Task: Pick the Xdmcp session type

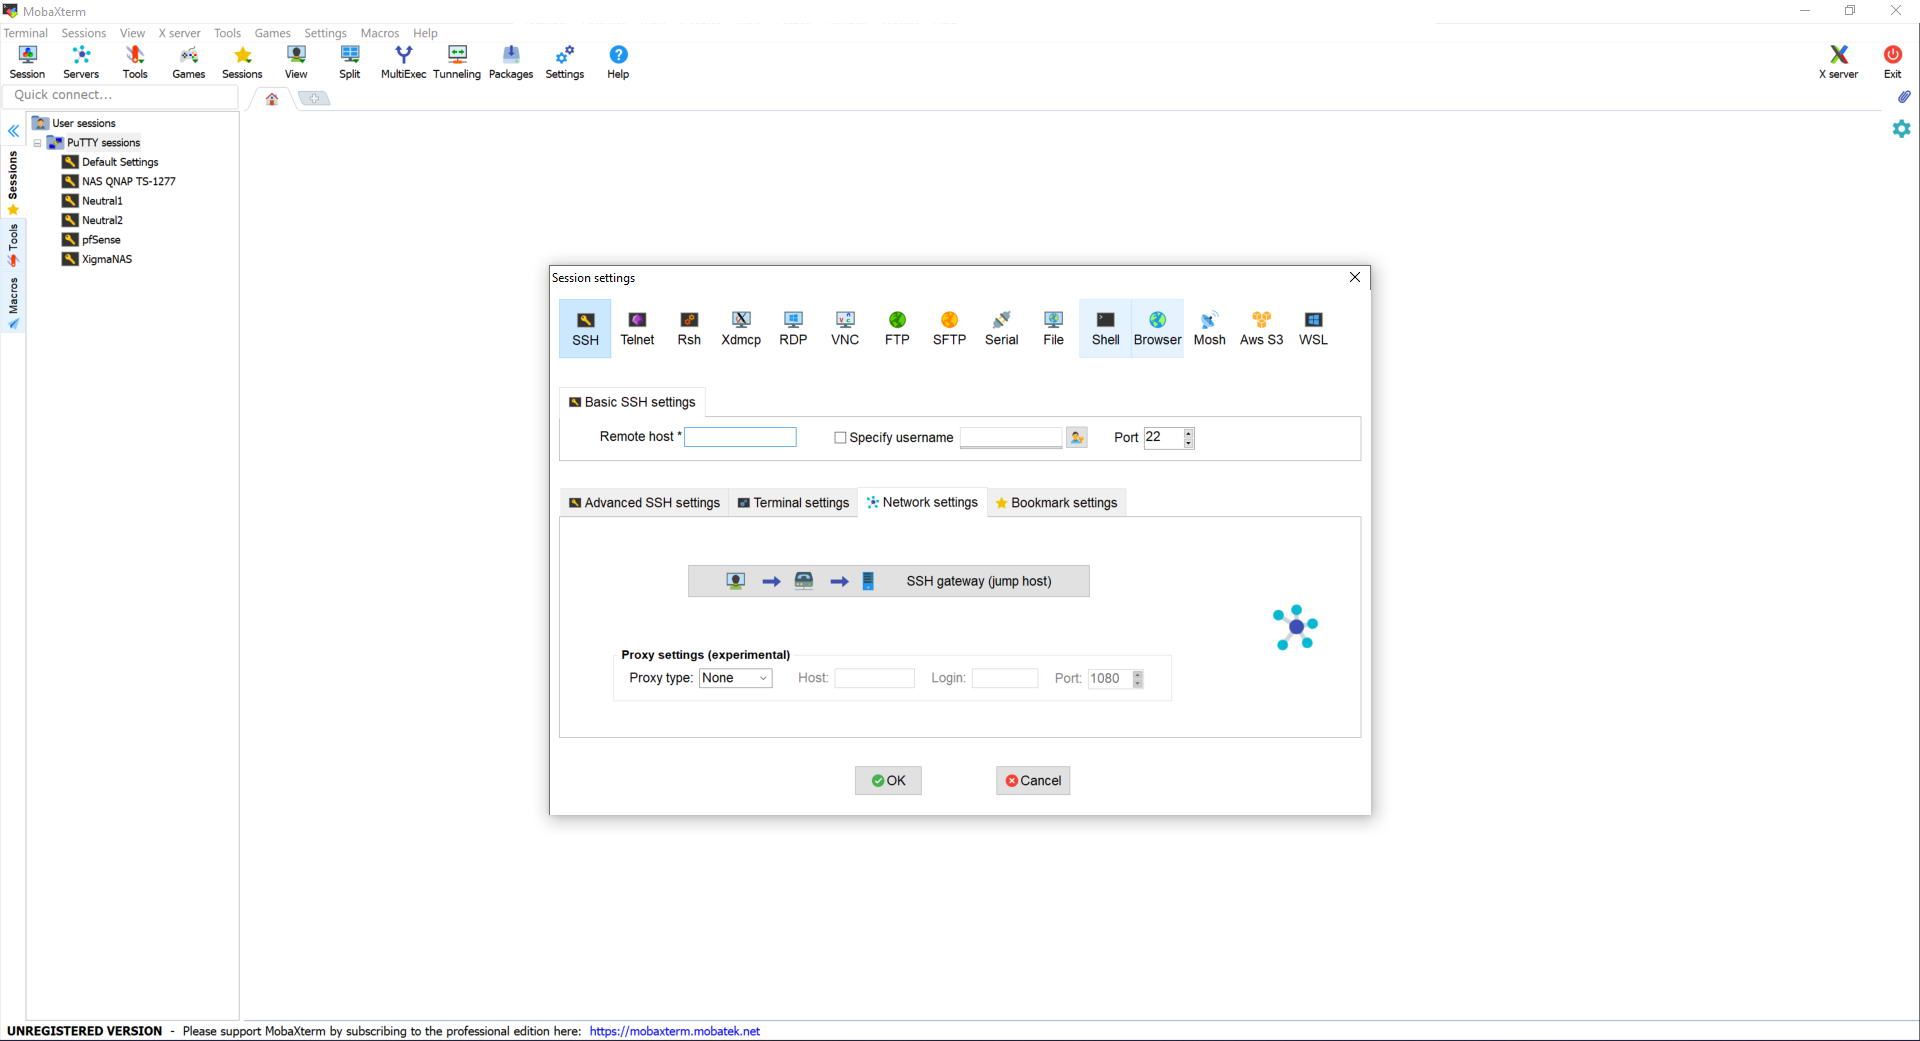Action: 741,328
